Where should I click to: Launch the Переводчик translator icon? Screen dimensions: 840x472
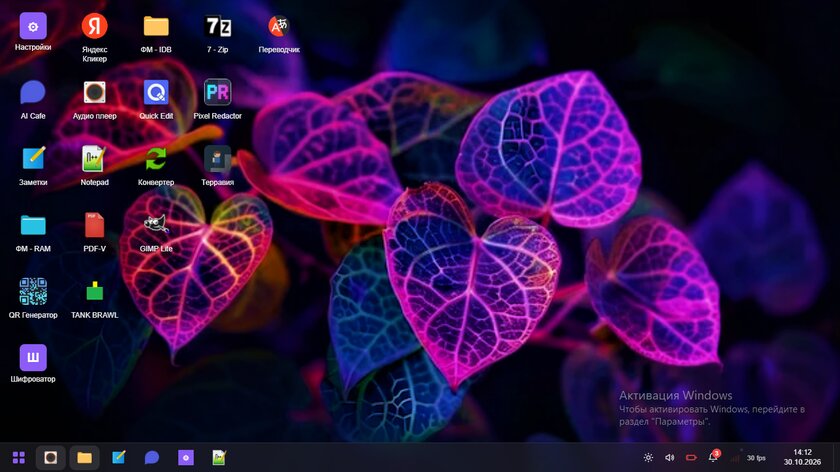(279, 27)
